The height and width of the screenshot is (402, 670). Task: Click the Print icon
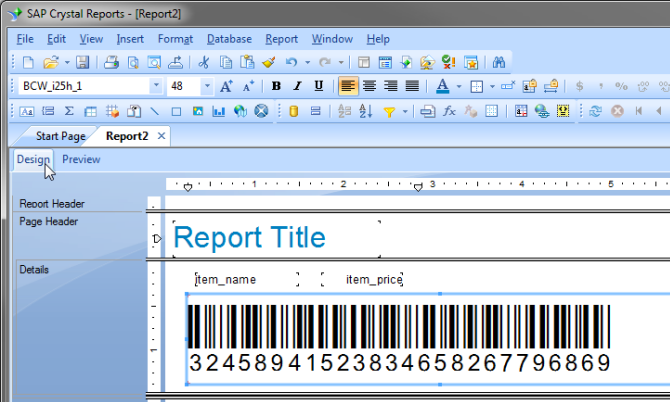[112, 63]
